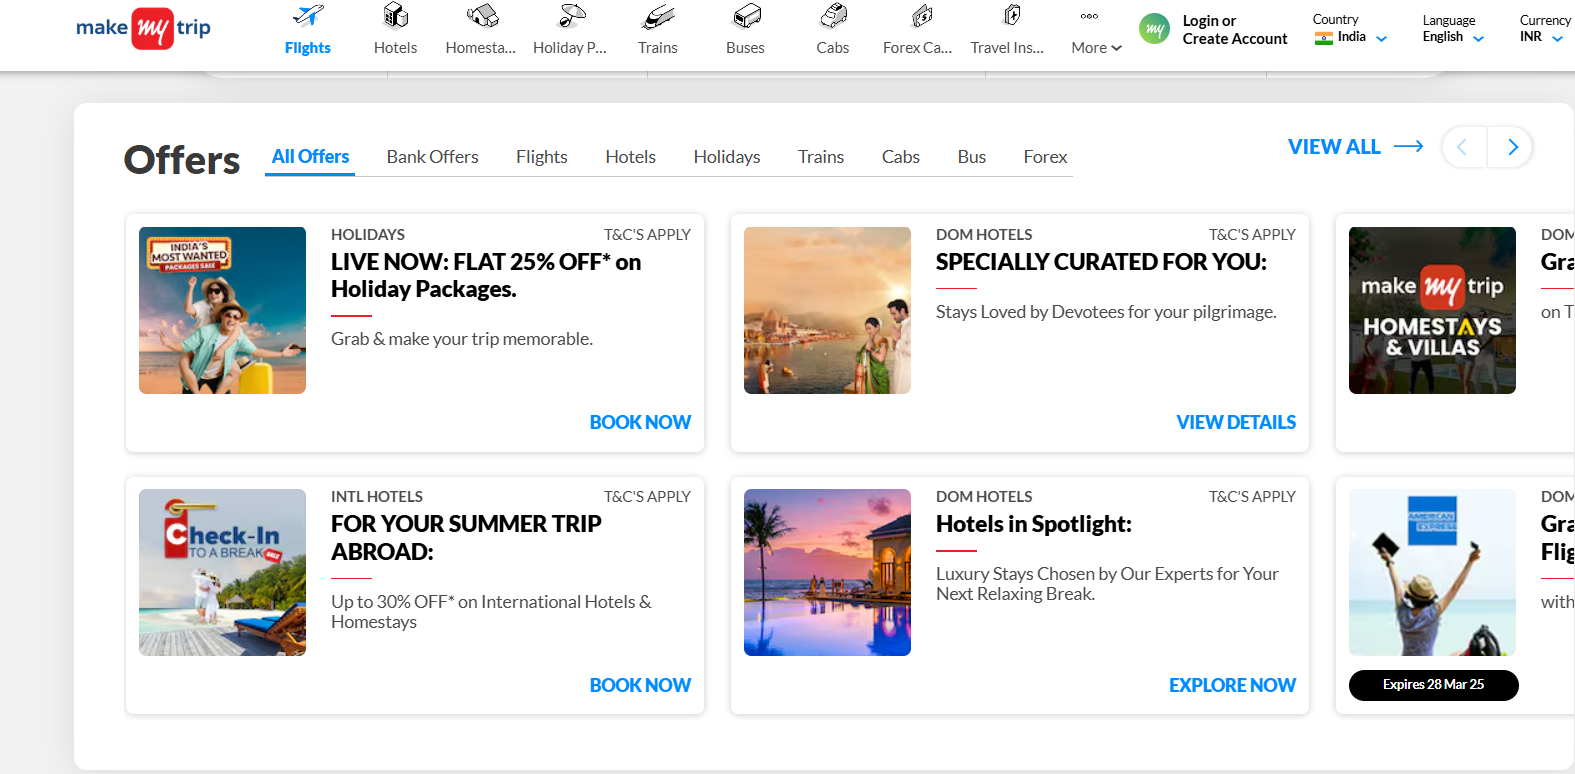This screenshot has width=1575, height=774.
Task: Open the sunset resort pool thumbnail
Action: tap(827, 572)
